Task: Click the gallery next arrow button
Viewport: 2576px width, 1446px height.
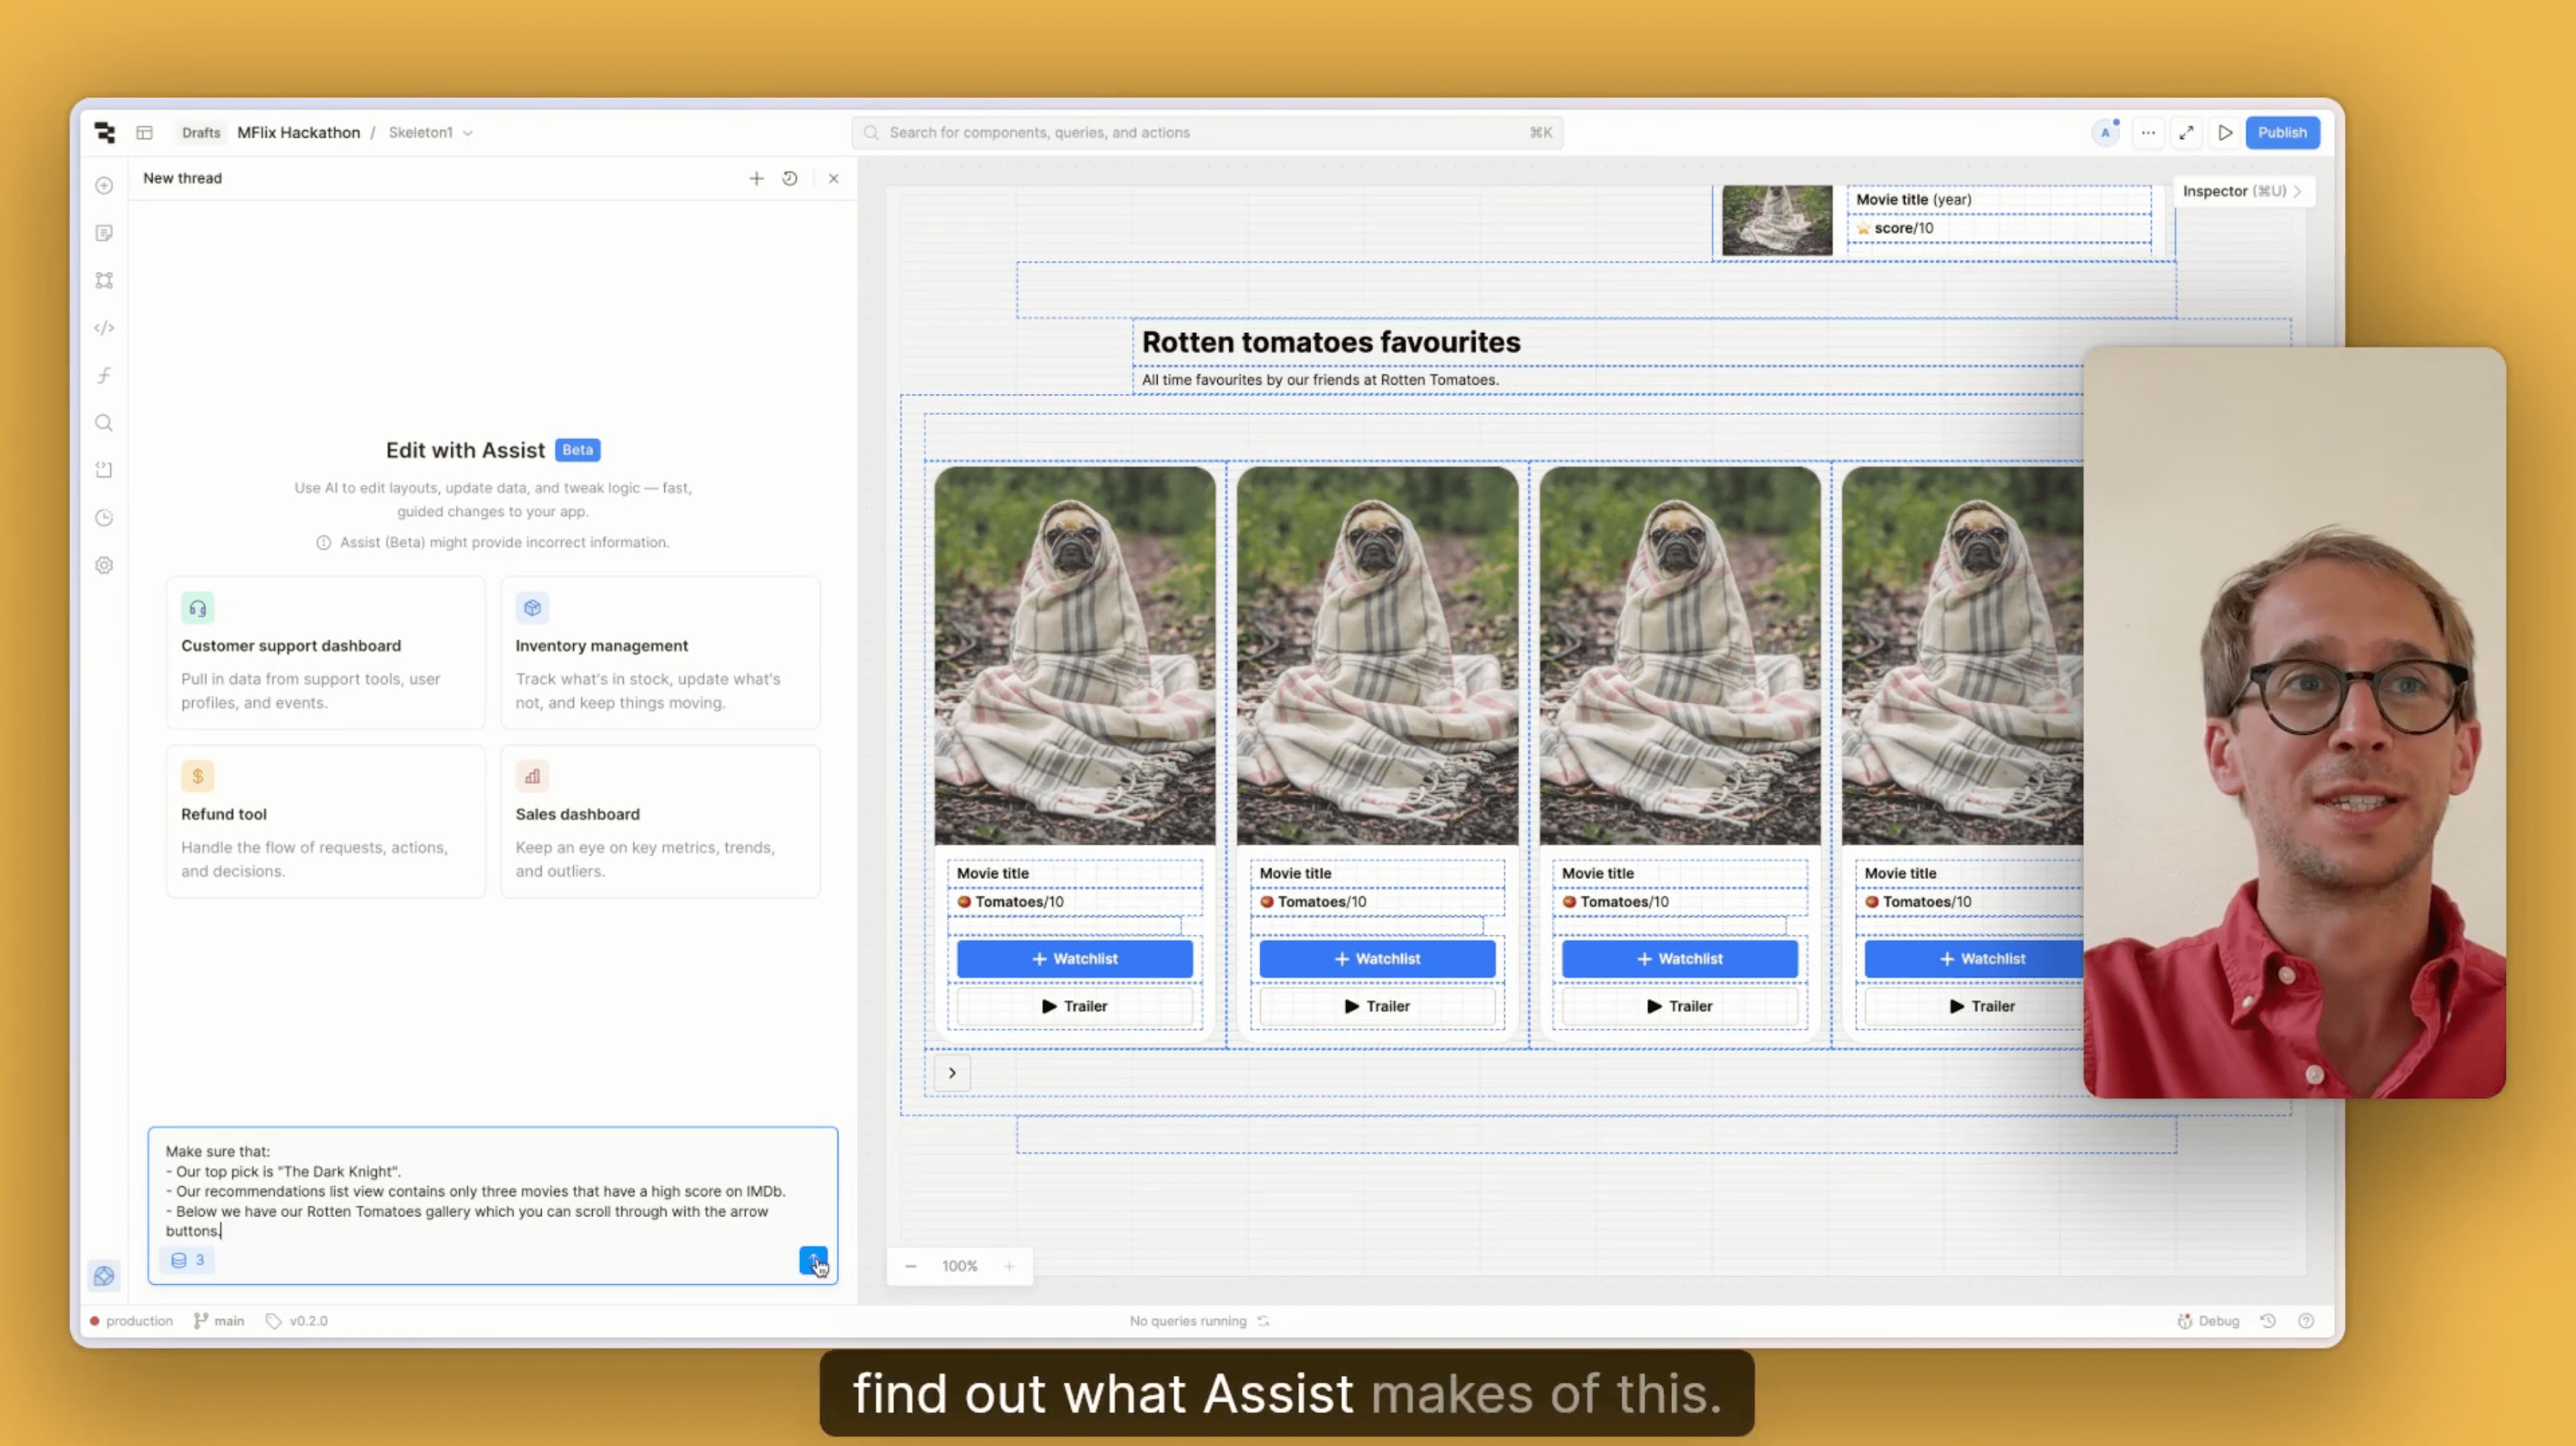Action: click(x=952, y=1073)
